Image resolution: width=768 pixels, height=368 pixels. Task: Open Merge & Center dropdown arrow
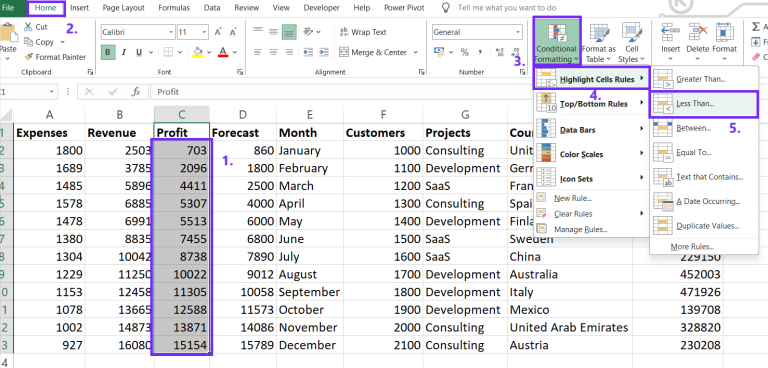tap(416, 52)
